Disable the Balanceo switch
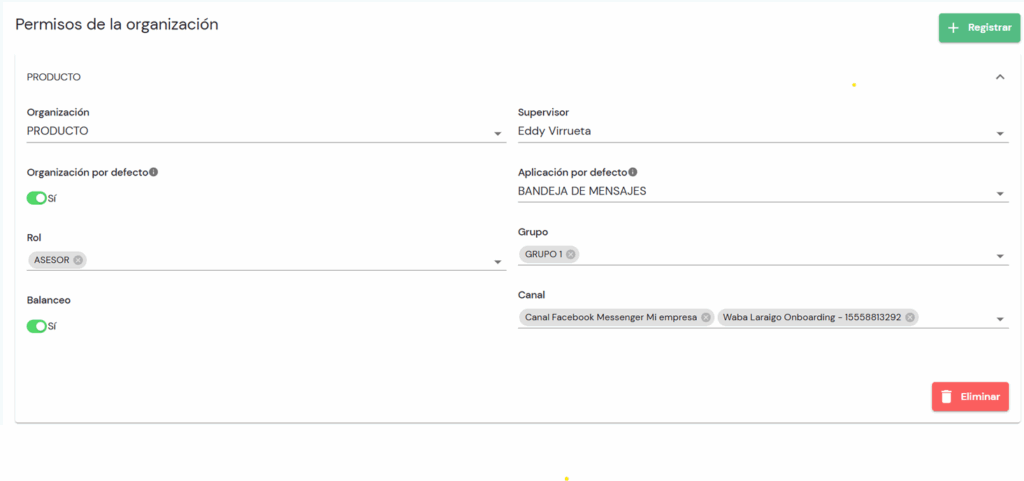The image size is (1024, 481). (x=37, y=326)
